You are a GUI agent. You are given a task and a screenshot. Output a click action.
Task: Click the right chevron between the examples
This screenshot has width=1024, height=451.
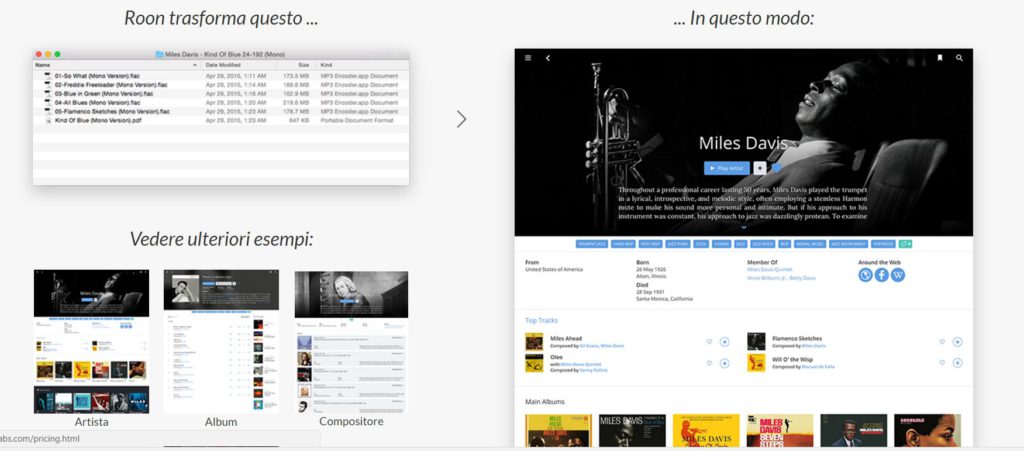pos(461,118)
